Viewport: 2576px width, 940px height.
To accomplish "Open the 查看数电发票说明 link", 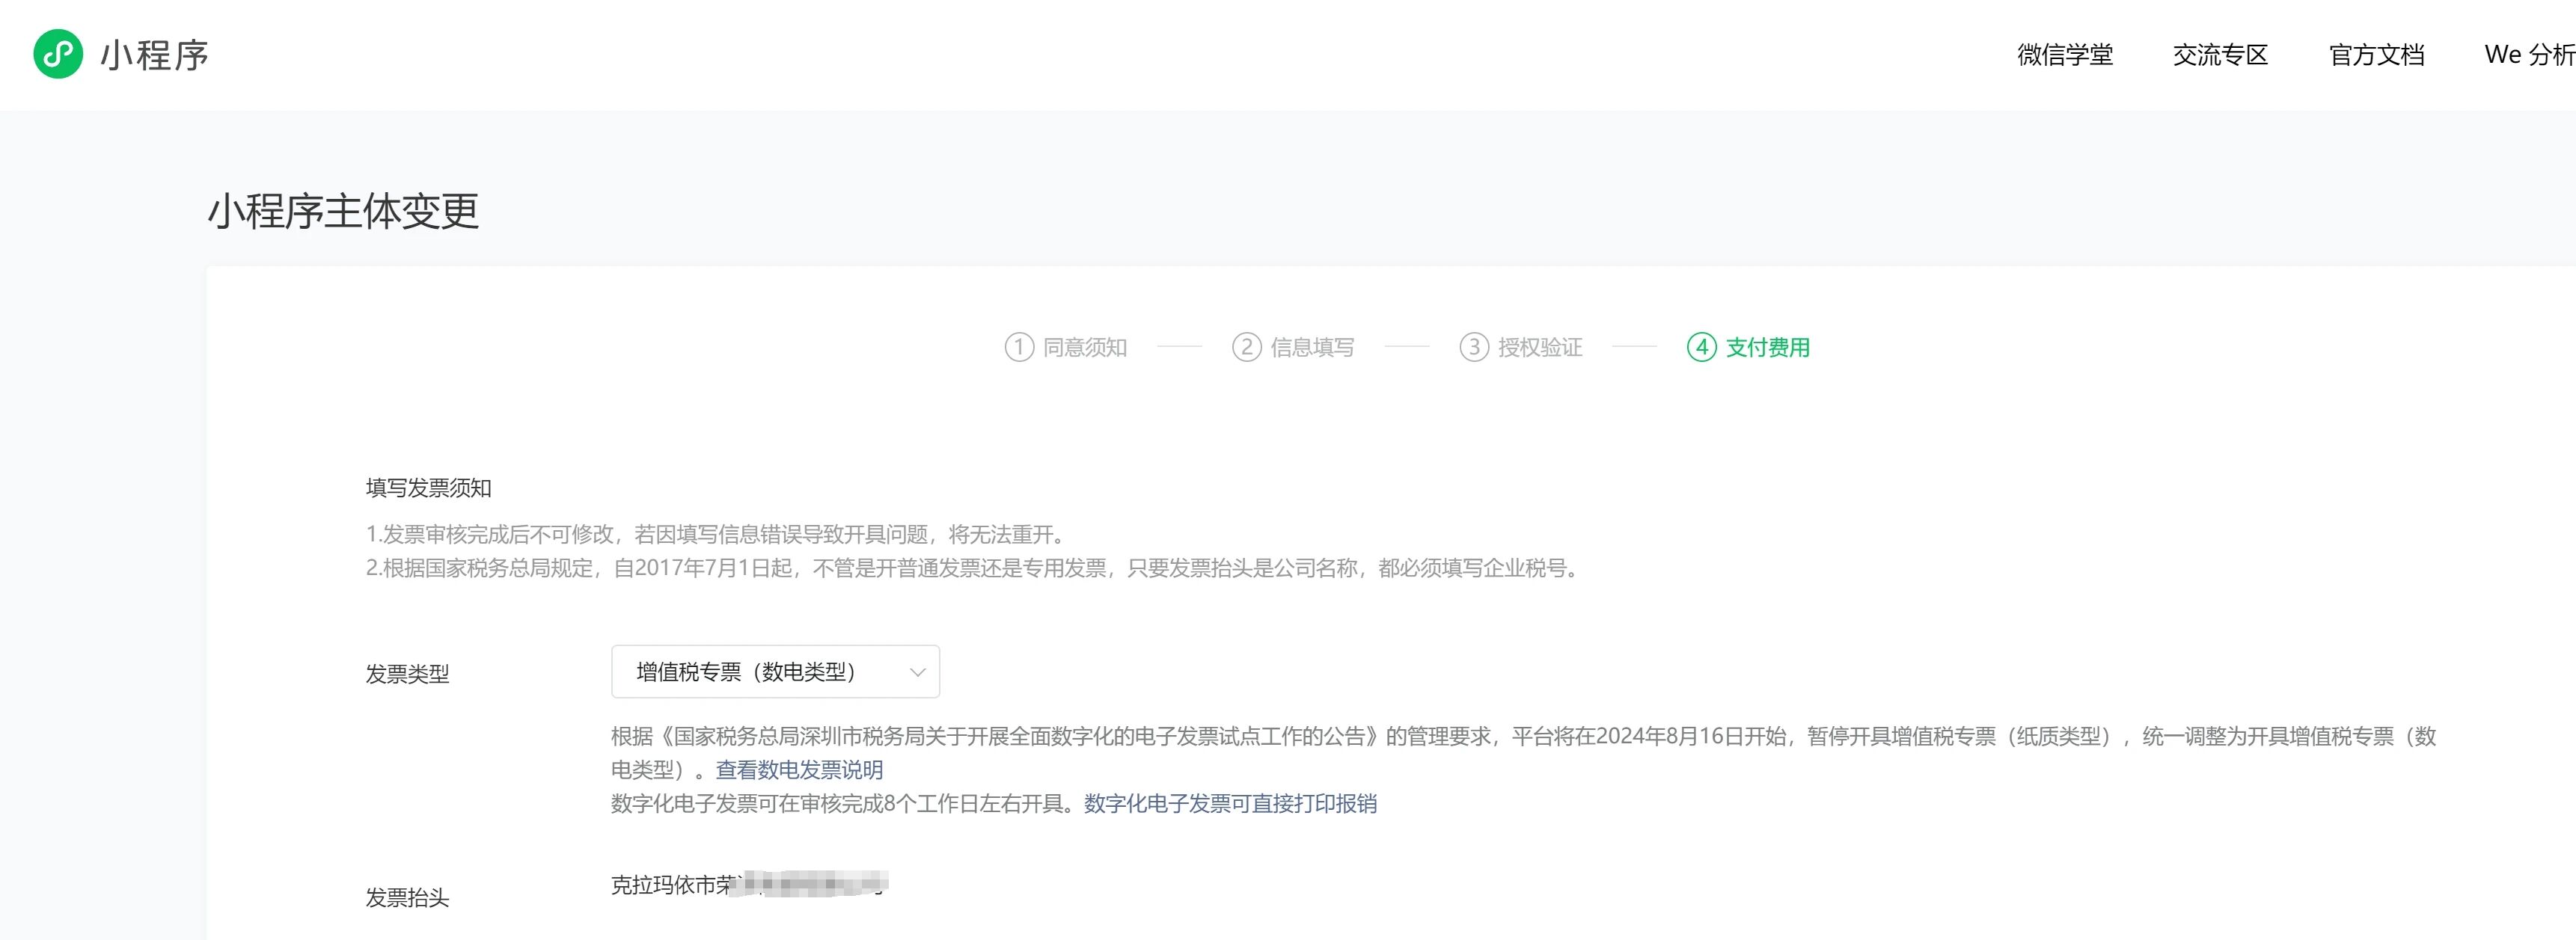I will point(799,769).
